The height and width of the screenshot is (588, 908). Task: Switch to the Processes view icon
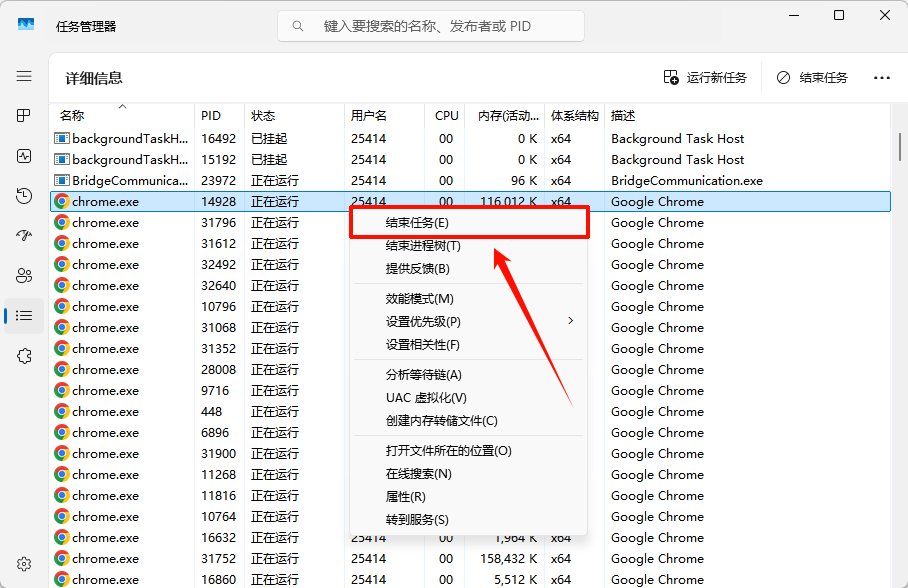23,115
